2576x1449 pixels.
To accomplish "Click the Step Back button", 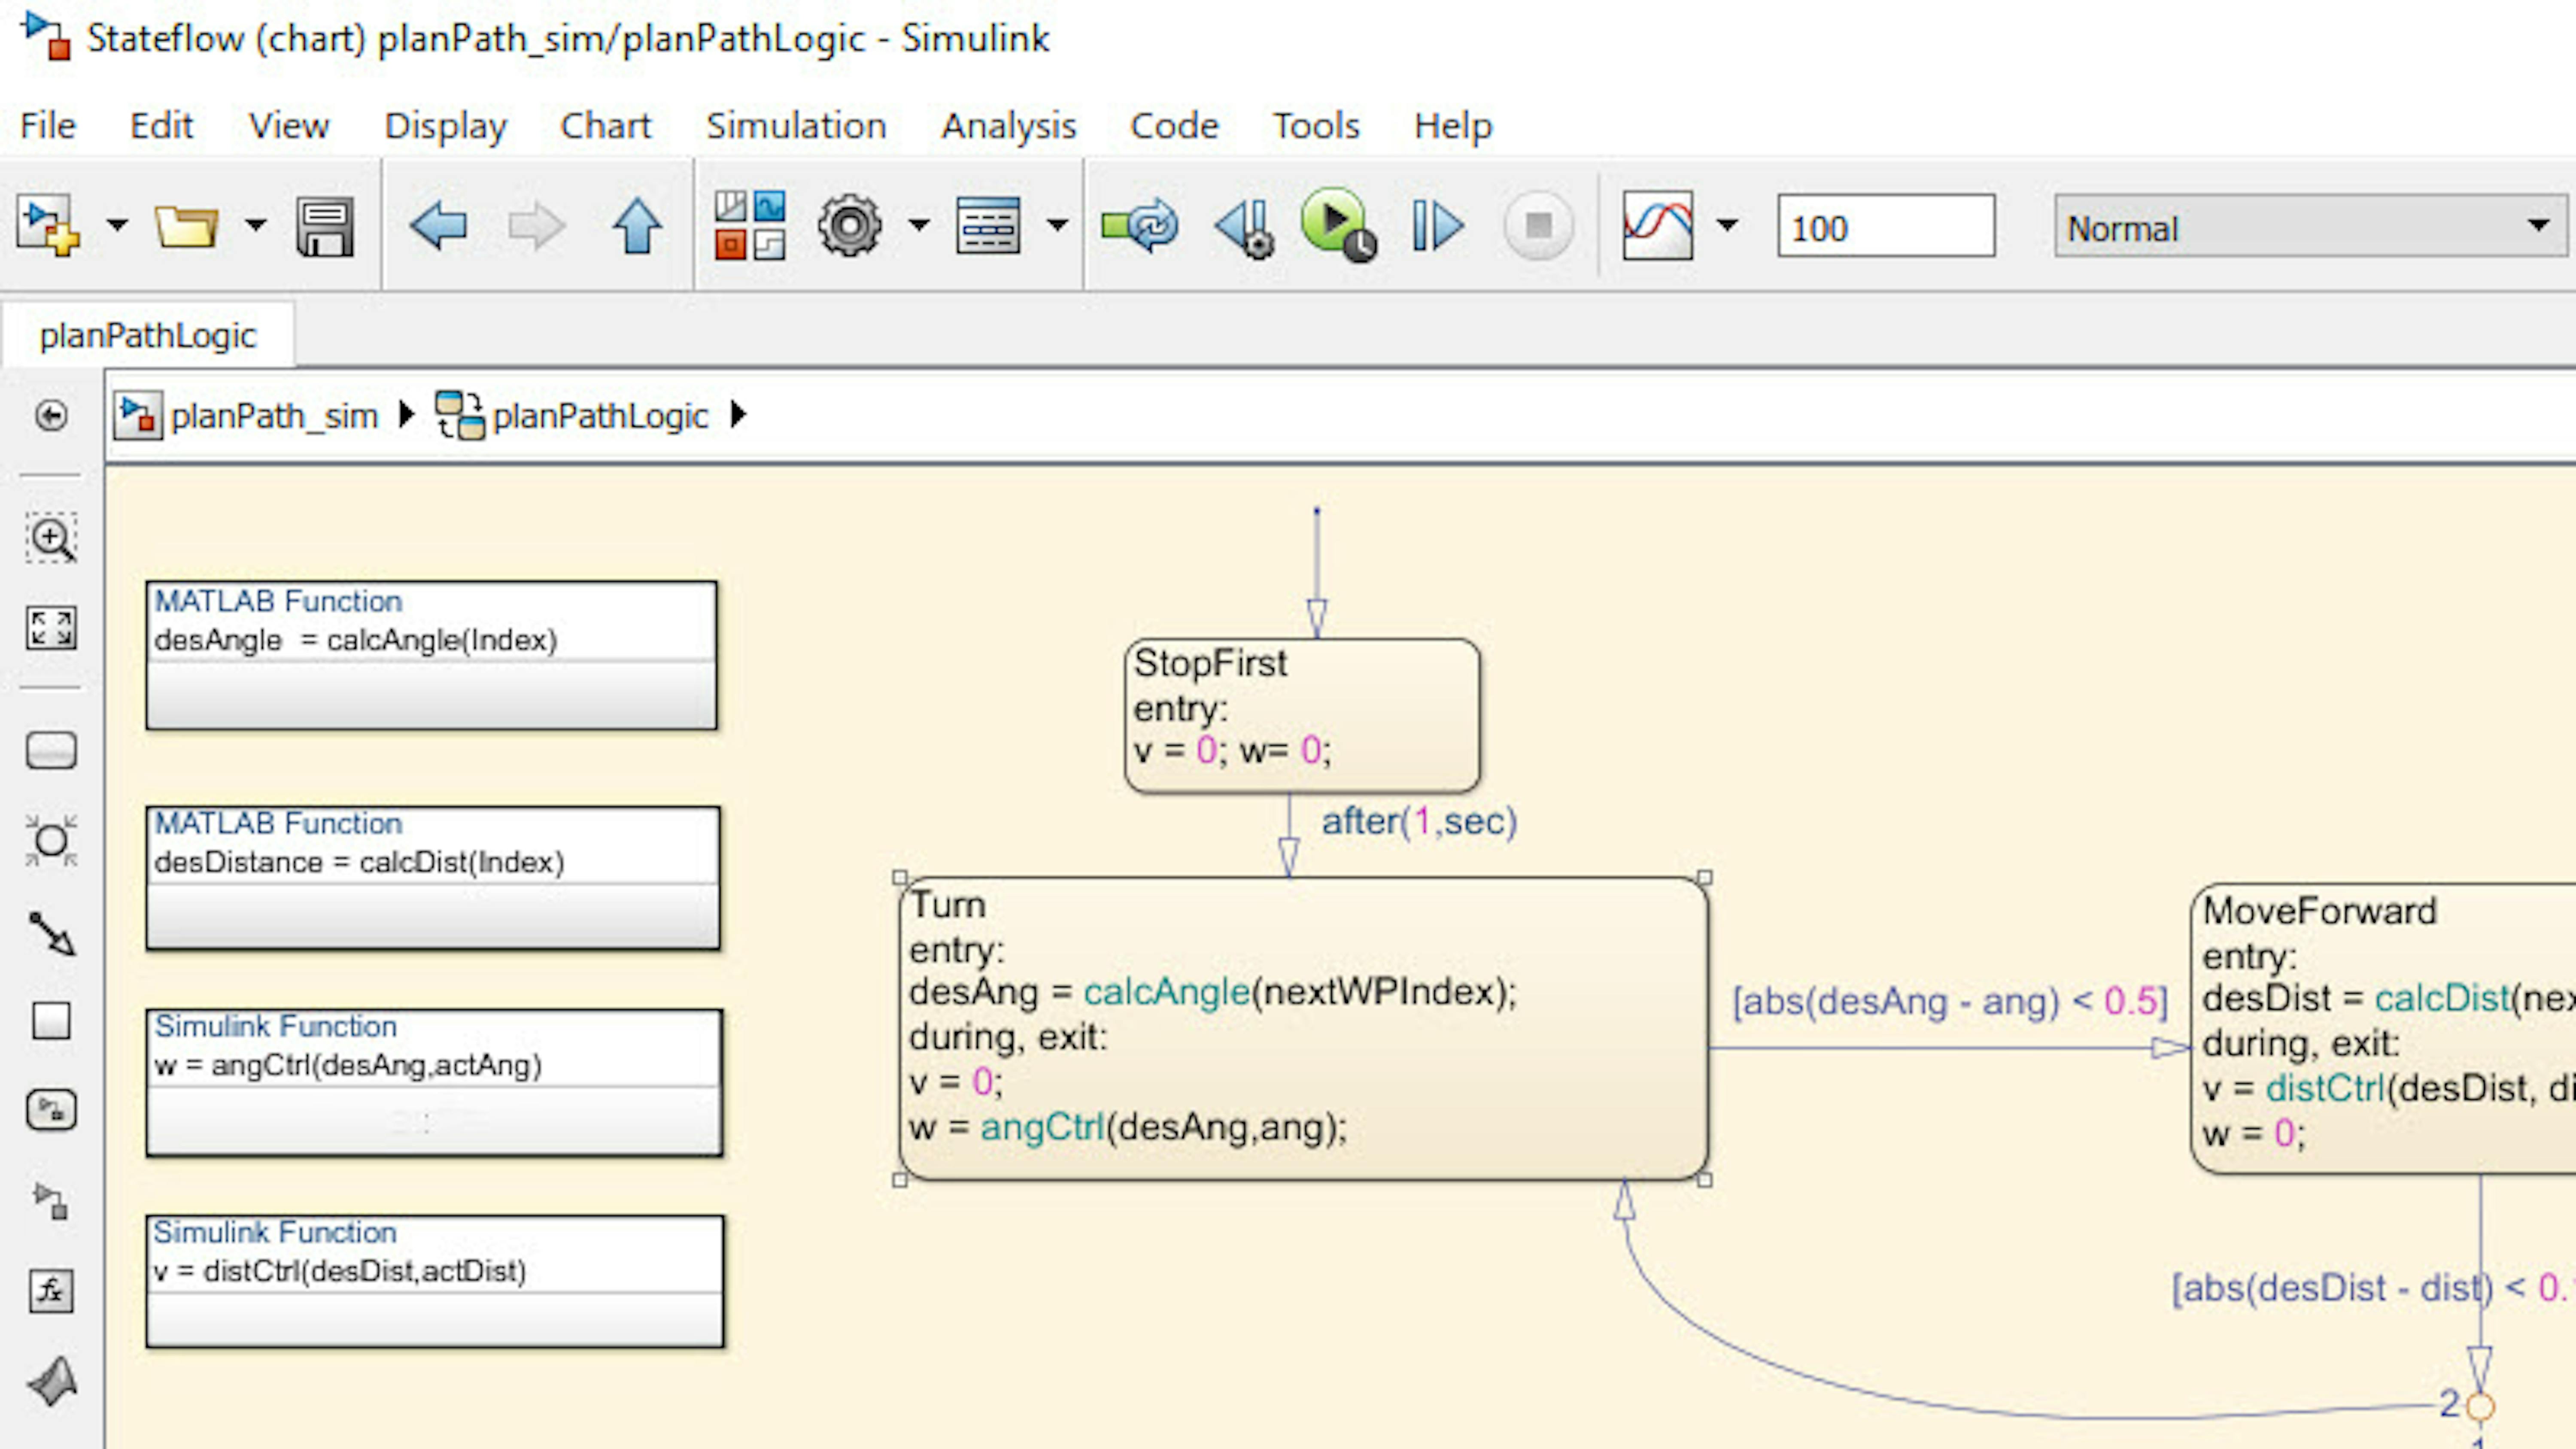I will click(x=1245, y=228).
